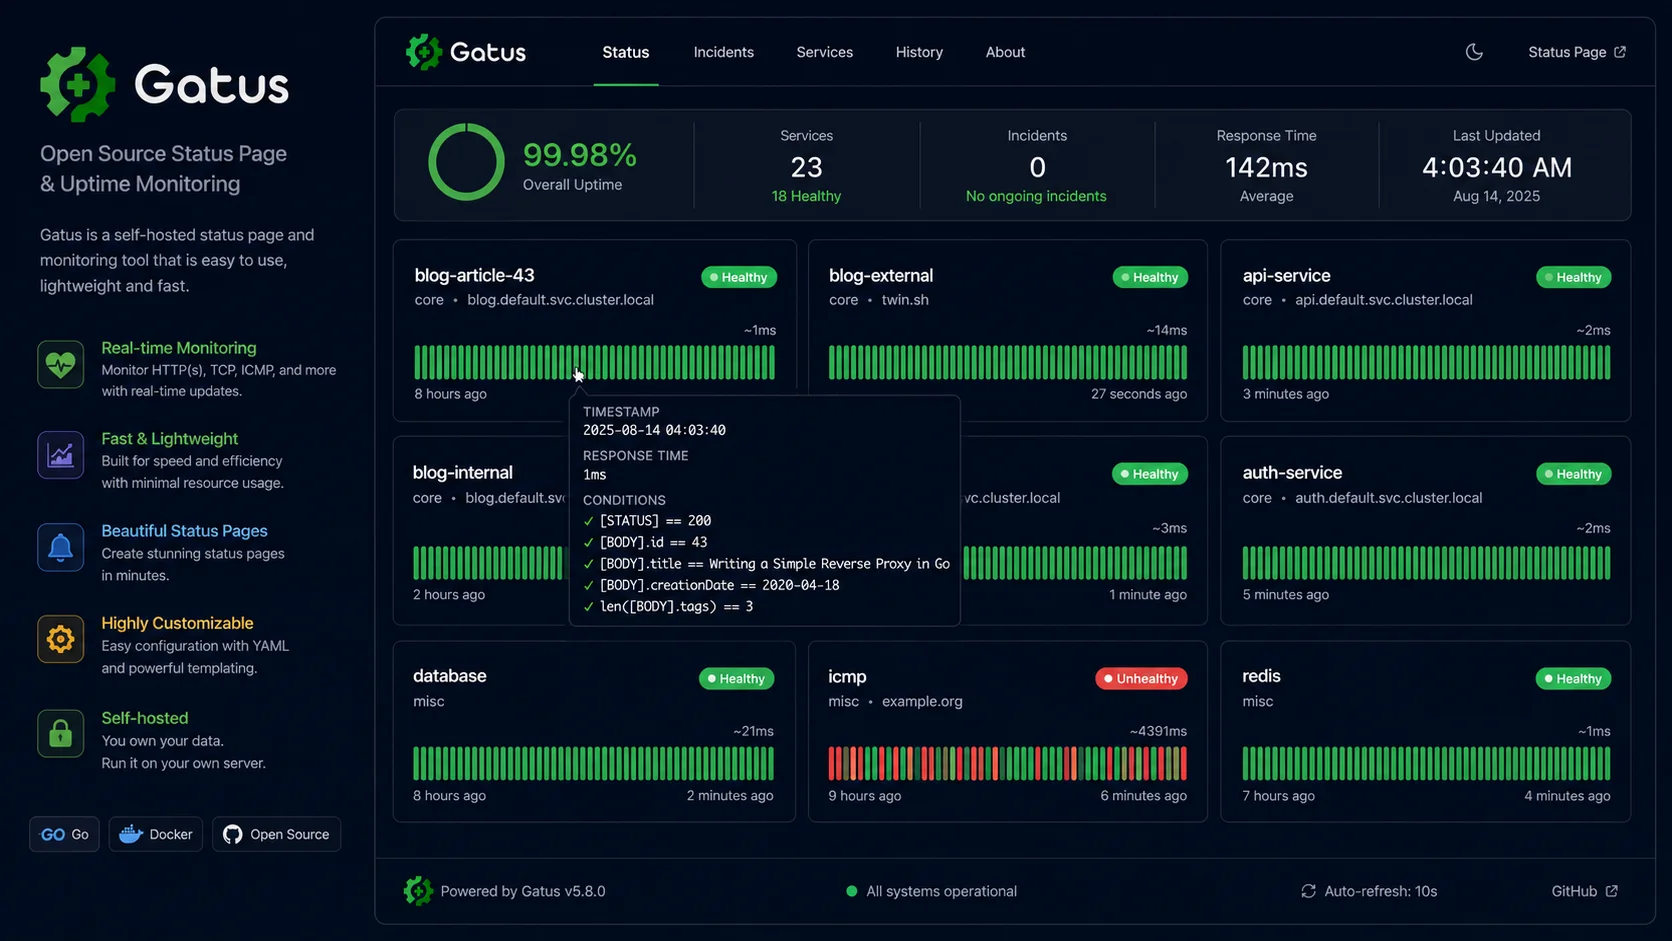Click the GitHub octocat icon beside Open Source
The height and width of the screenshot is (941, 1672).
coord(232,834)
